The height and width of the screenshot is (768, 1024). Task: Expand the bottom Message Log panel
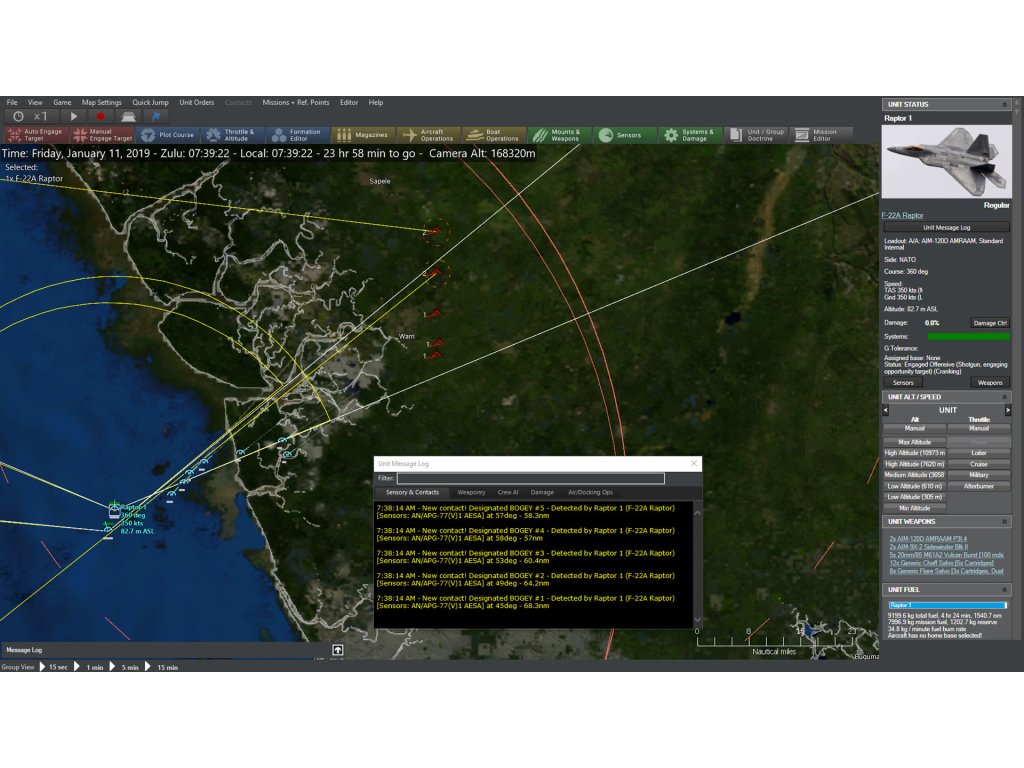[x=338, y=650]
